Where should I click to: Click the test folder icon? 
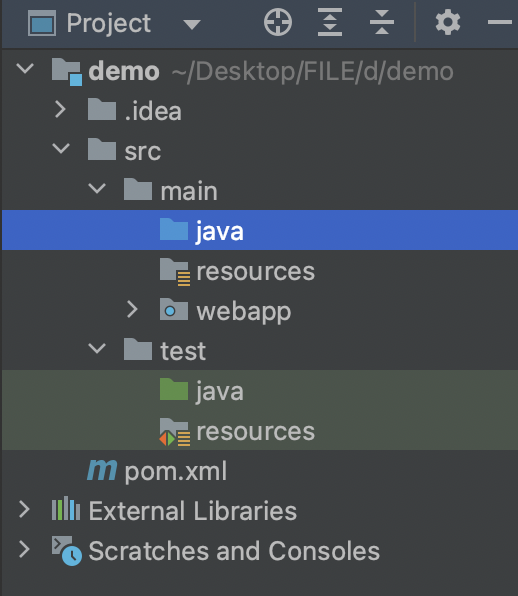pyautogui.click(x=138, y=349)
